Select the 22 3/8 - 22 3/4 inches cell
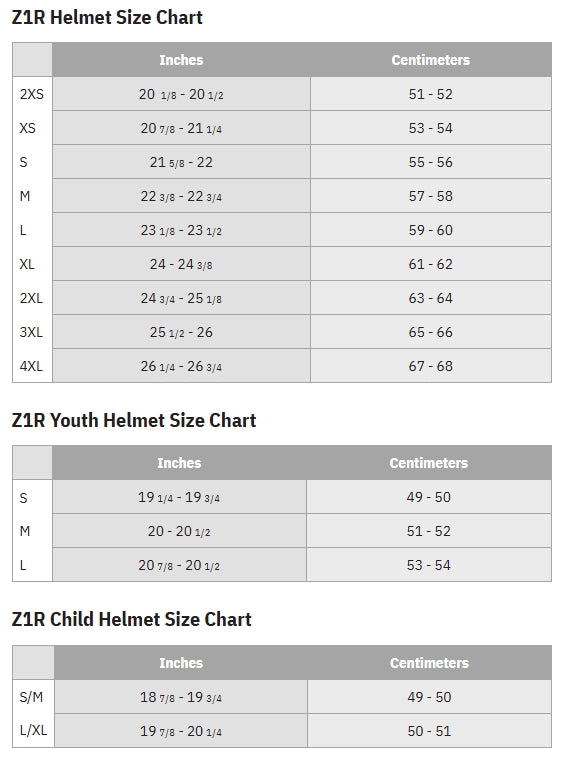 coord(181,196)
